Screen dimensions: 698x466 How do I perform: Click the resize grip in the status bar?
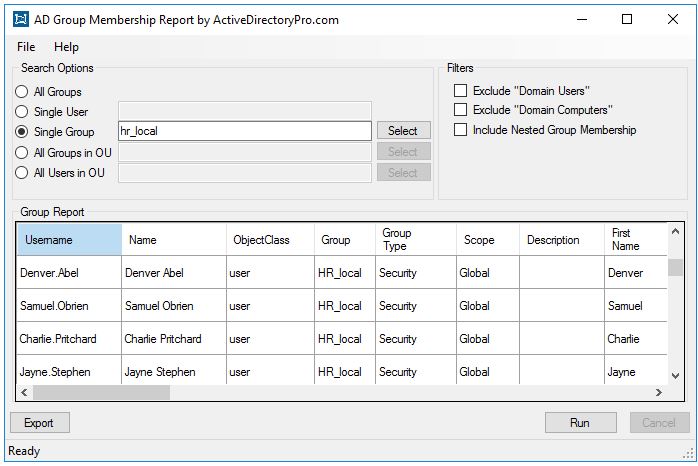click(x=688, y=454)
